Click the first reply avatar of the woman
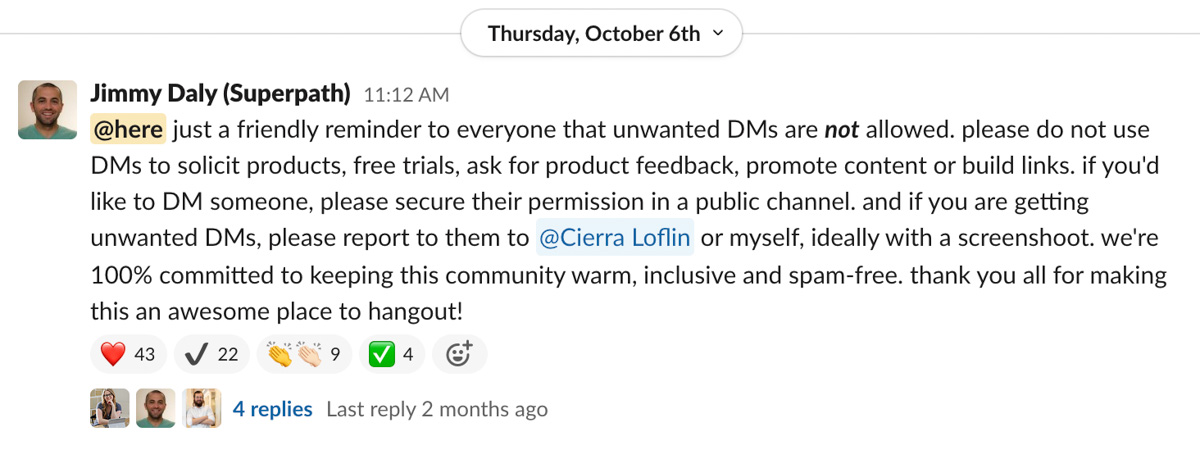 [110, 408]
